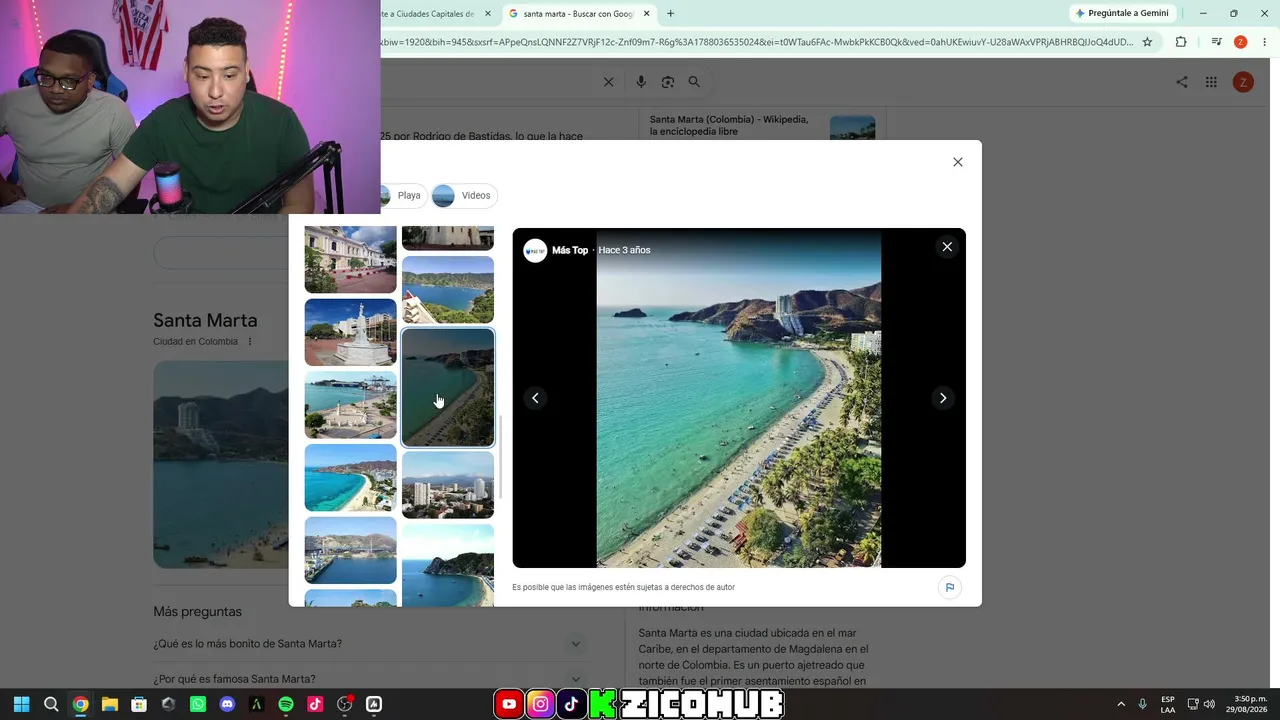Click the Más preguntas heading
1280x720 pixels.
click(197, 611)
